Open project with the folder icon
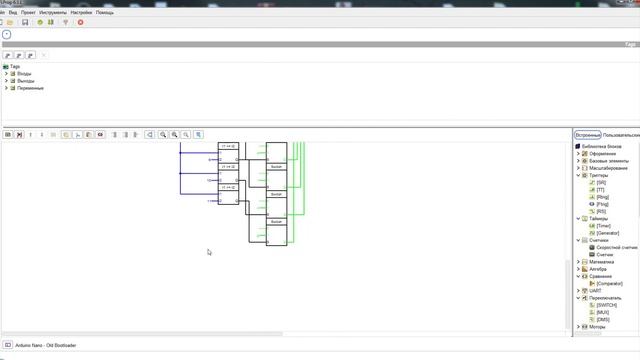 [10, 22]
